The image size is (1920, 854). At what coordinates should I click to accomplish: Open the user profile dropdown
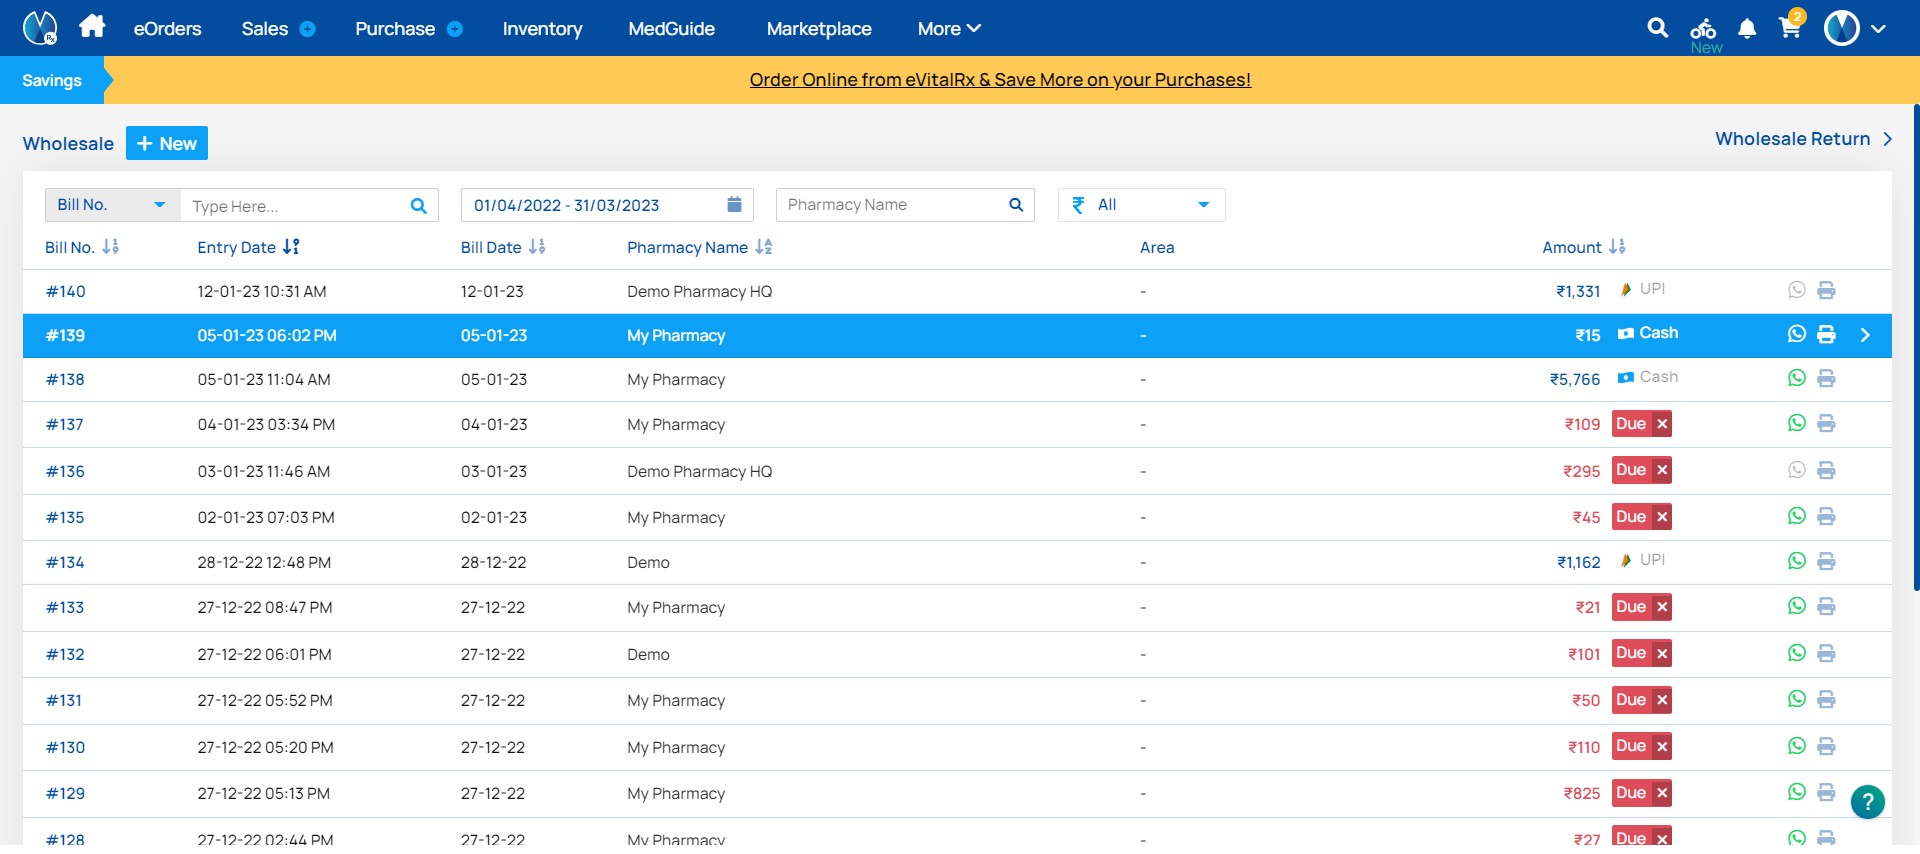click(1855, 28)
